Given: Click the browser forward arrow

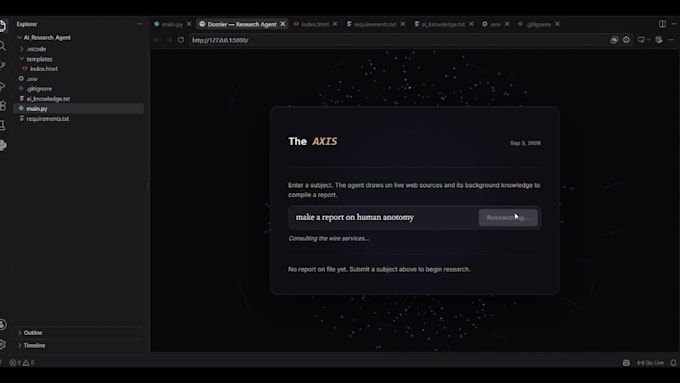Looking at the screenshot, I should pyautogui.click(x=169, y=40).
